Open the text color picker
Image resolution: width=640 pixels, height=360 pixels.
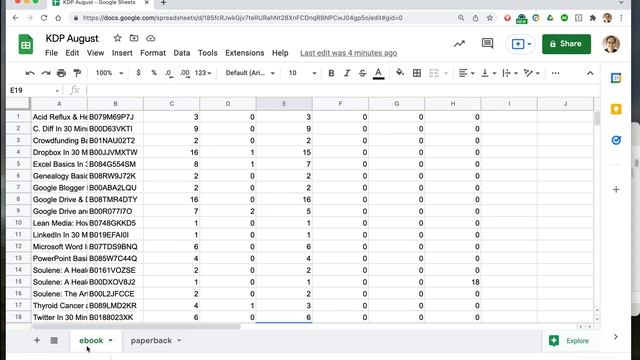[378, 73]
